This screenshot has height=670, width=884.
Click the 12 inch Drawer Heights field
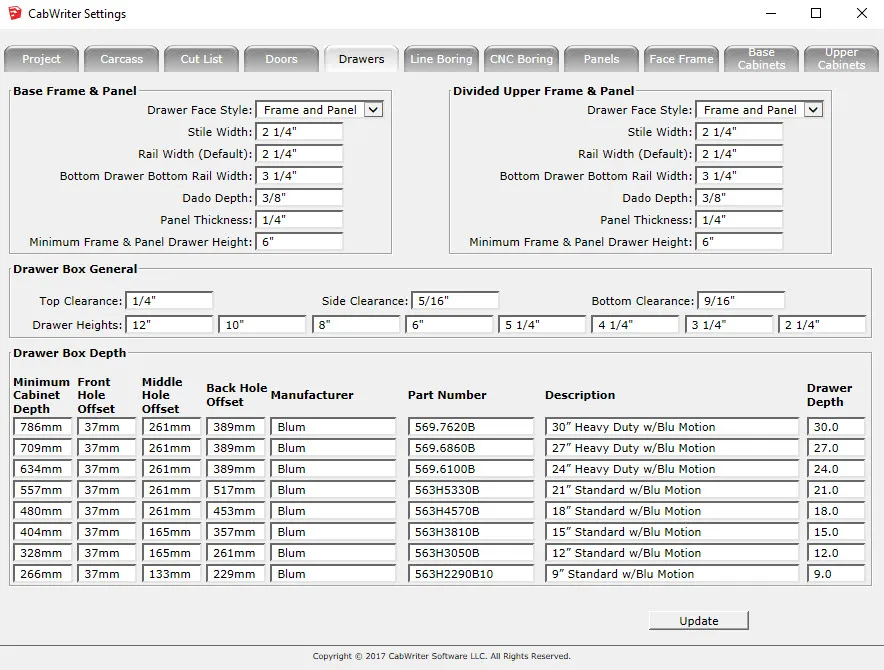pos(168,323)
